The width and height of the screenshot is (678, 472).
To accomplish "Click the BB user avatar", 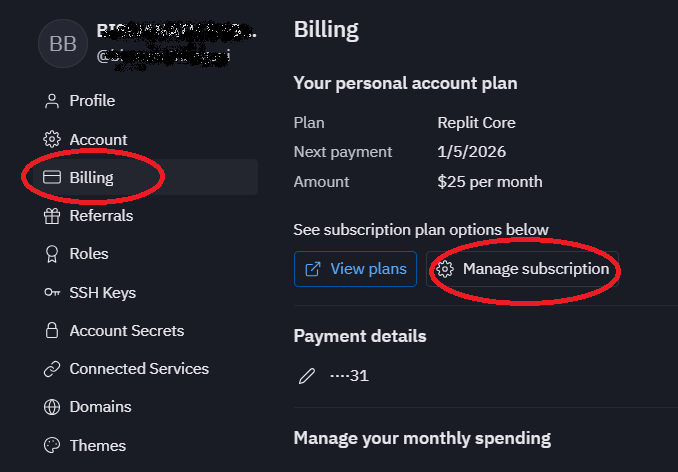I will pos(63,43).
